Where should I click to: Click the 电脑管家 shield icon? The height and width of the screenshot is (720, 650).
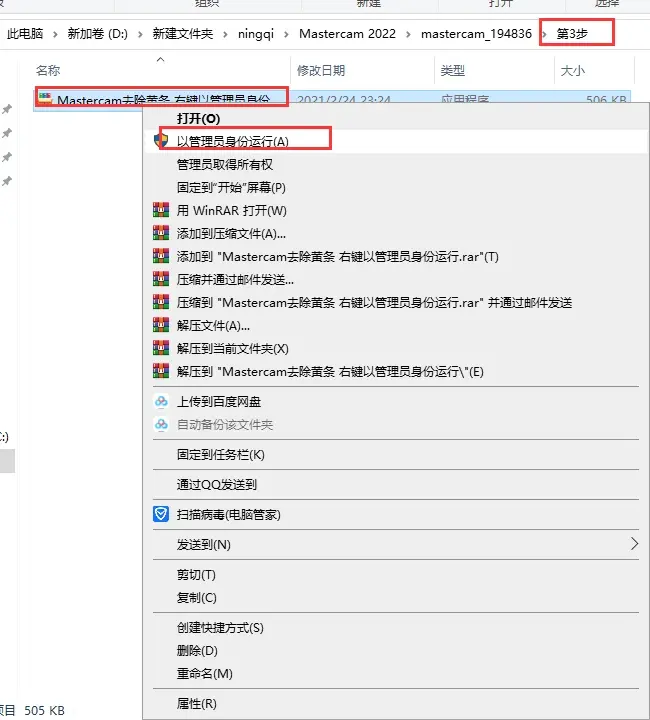(161, 514)
